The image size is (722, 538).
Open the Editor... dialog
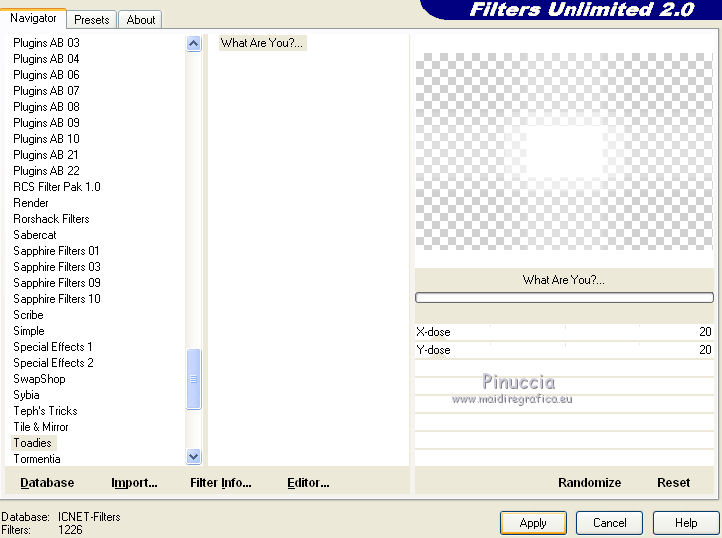pos(308,483)
